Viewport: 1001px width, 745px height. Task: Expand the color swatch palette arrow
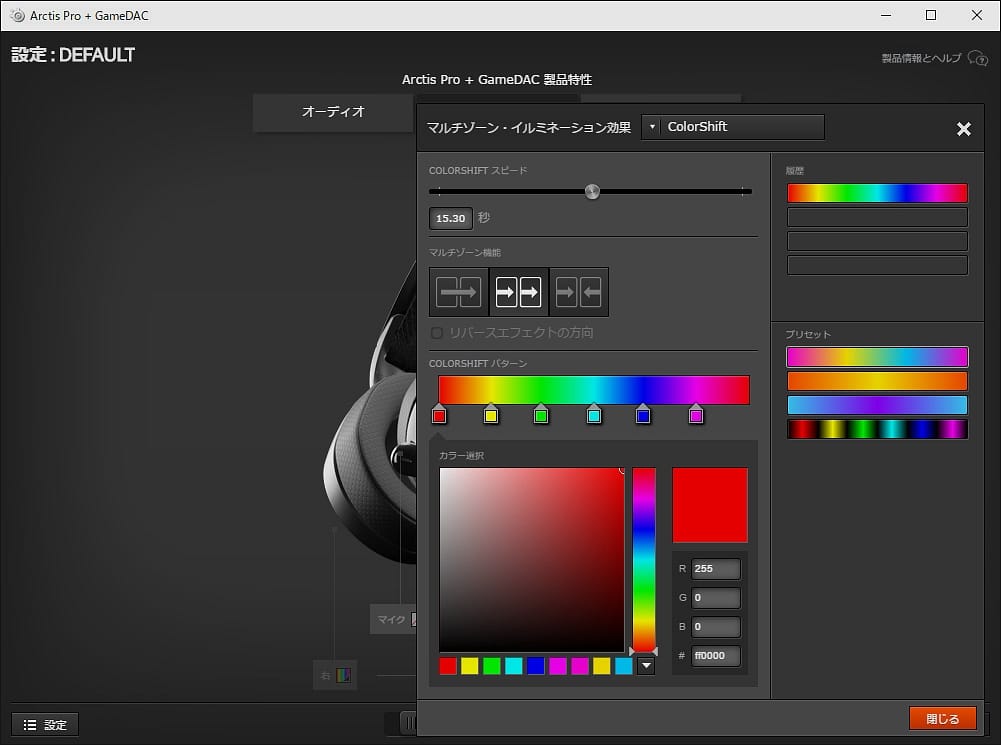click(646, 666)
